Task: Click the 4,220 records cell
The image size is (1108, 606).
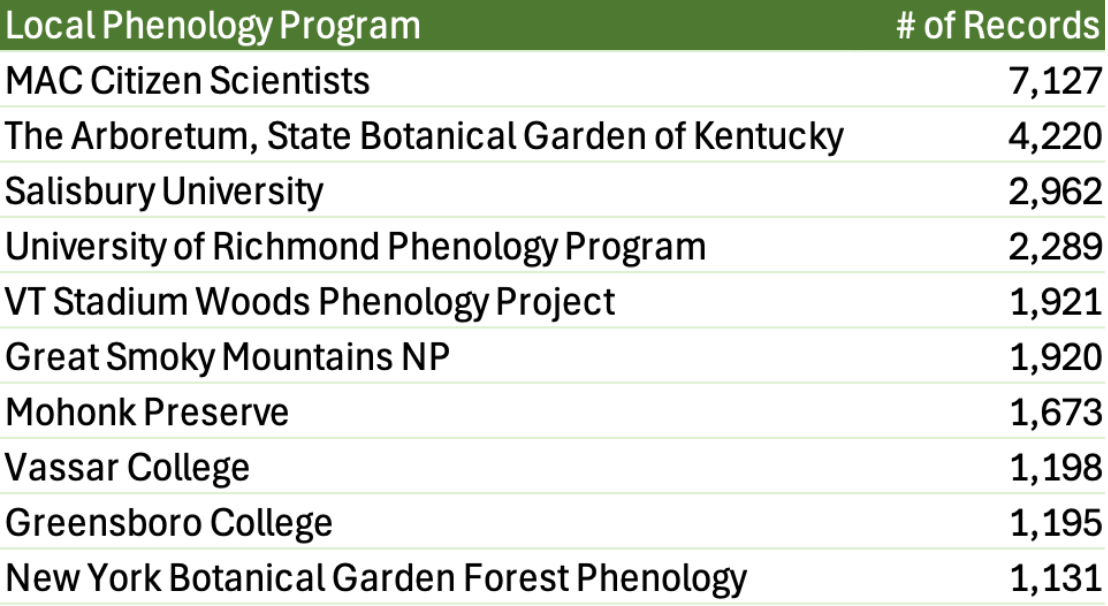Action: point(1054,136)
